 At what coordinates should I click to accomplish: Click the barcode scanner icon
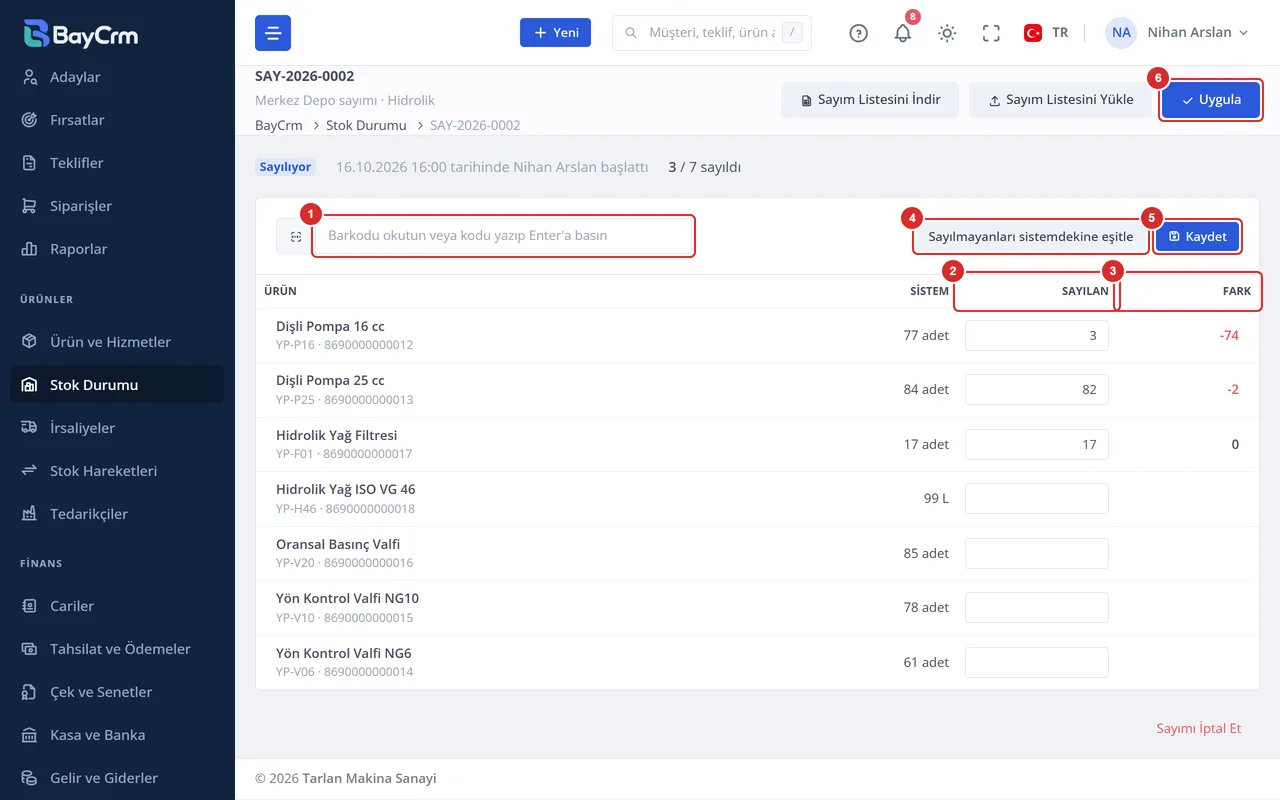click(296, 236)
